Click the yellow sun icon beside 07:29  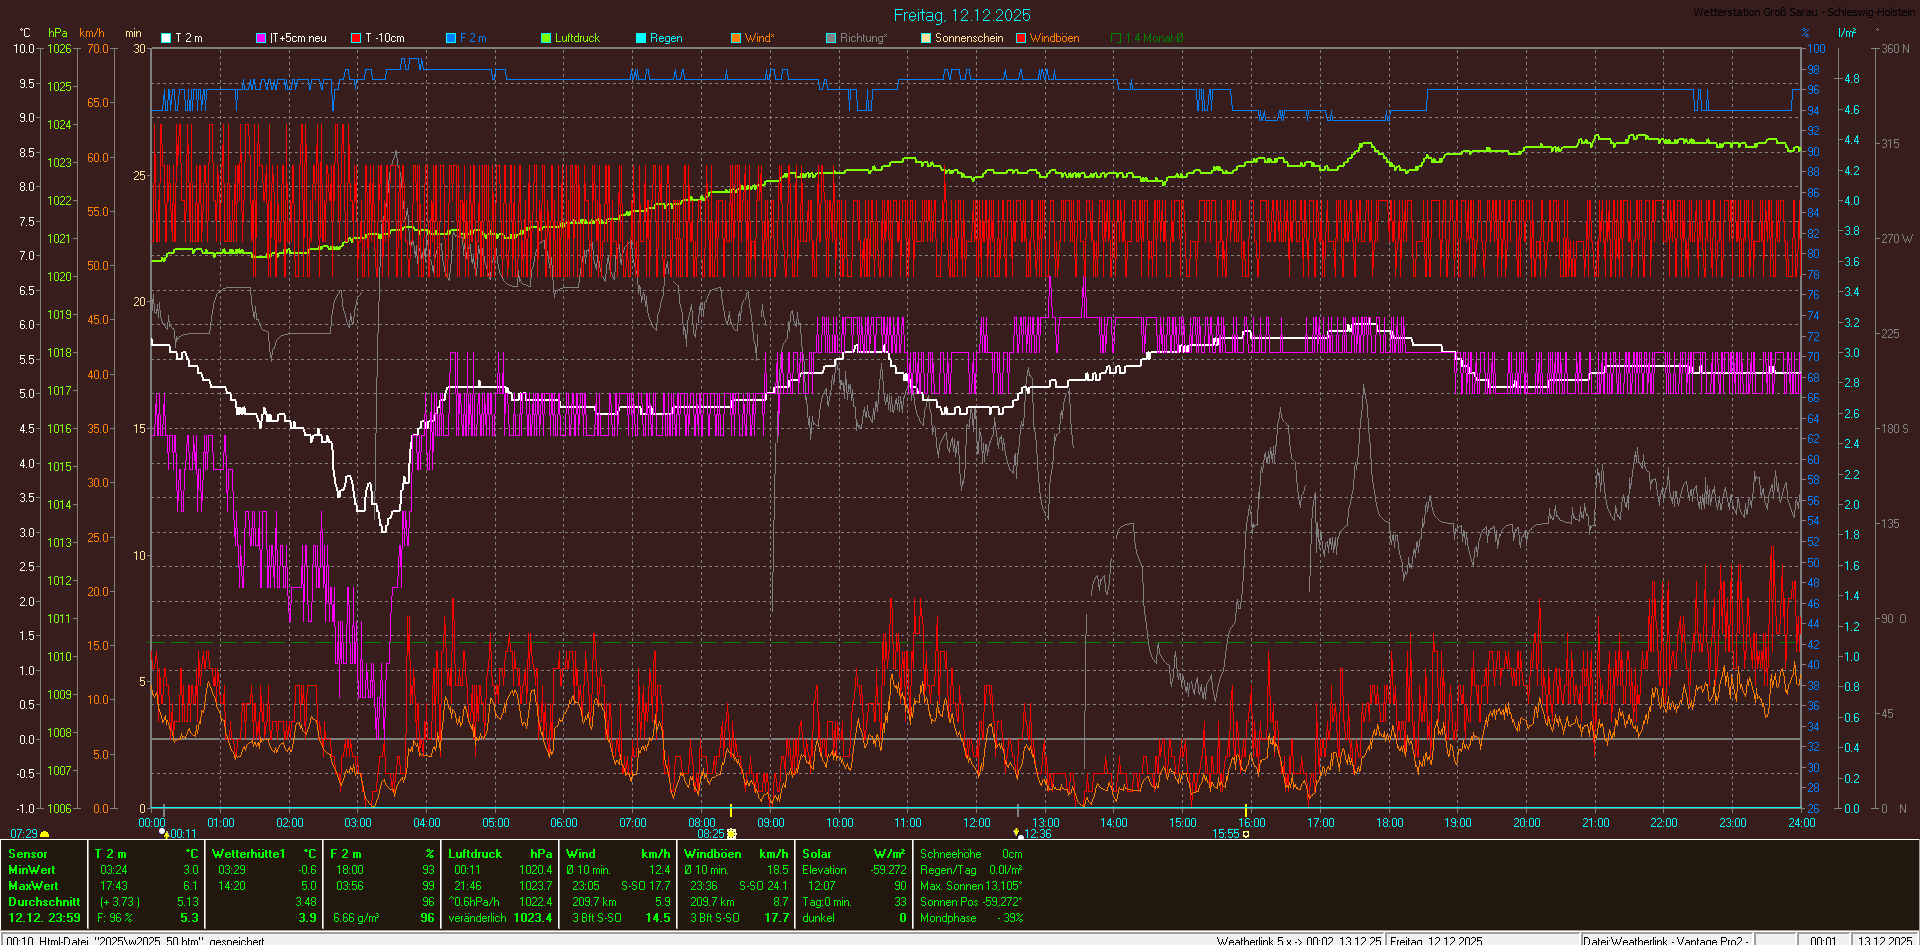(x=44, y=834)
